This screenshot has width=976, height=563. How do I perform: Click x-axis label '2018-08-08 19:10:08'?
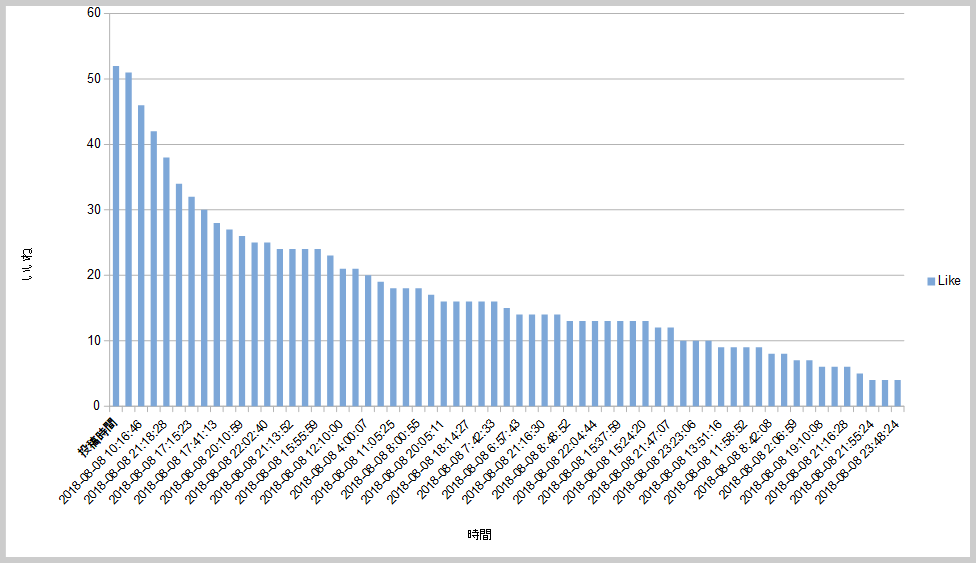(x=781, y=461)
